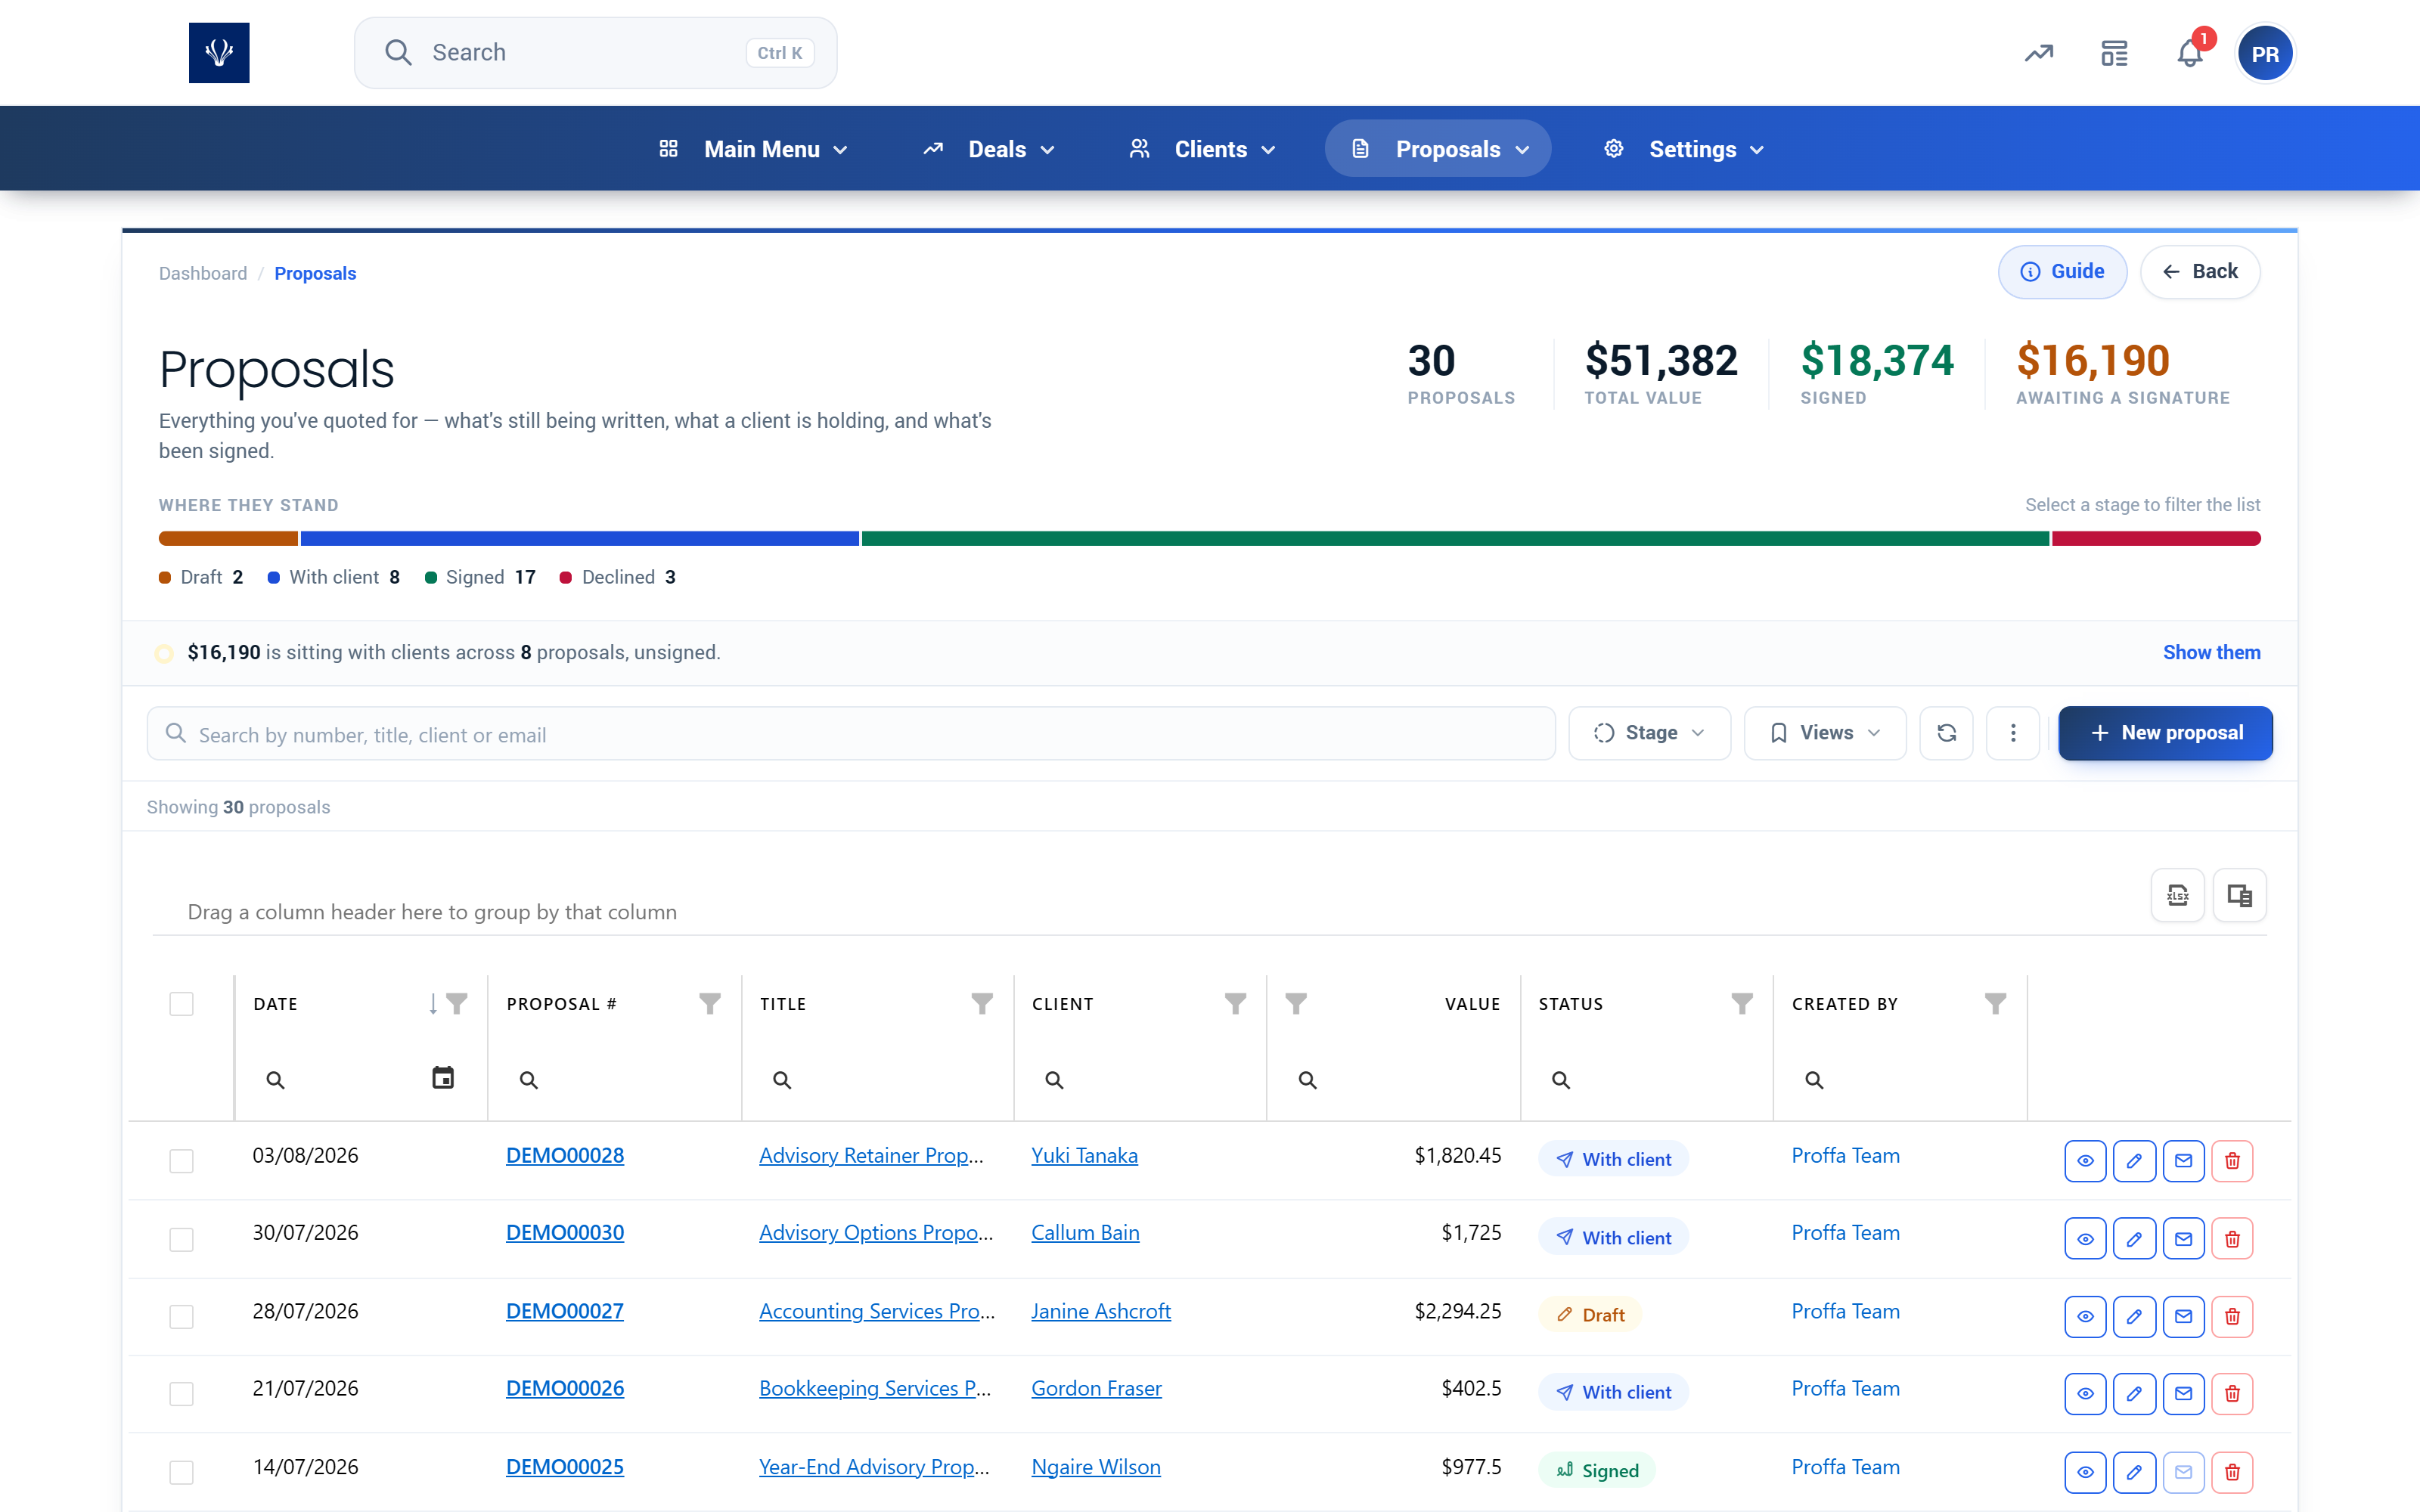
Task: Click the New proposal button
Action: [2165, 733]
